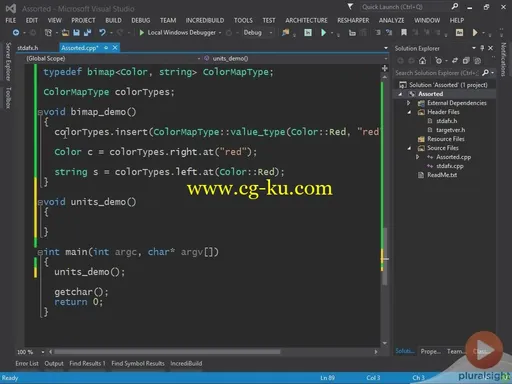Open the Error List tab
This screenshot has width=512, height=384.
(x=27, y=364)
